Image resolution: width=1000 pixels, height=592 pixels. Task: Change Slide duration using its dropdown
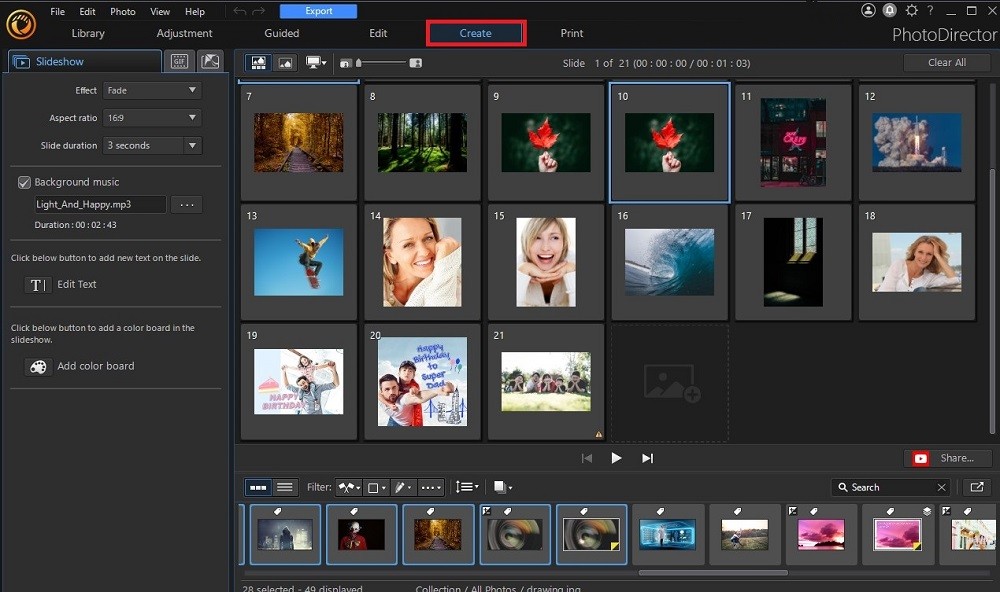coord(152,145)
